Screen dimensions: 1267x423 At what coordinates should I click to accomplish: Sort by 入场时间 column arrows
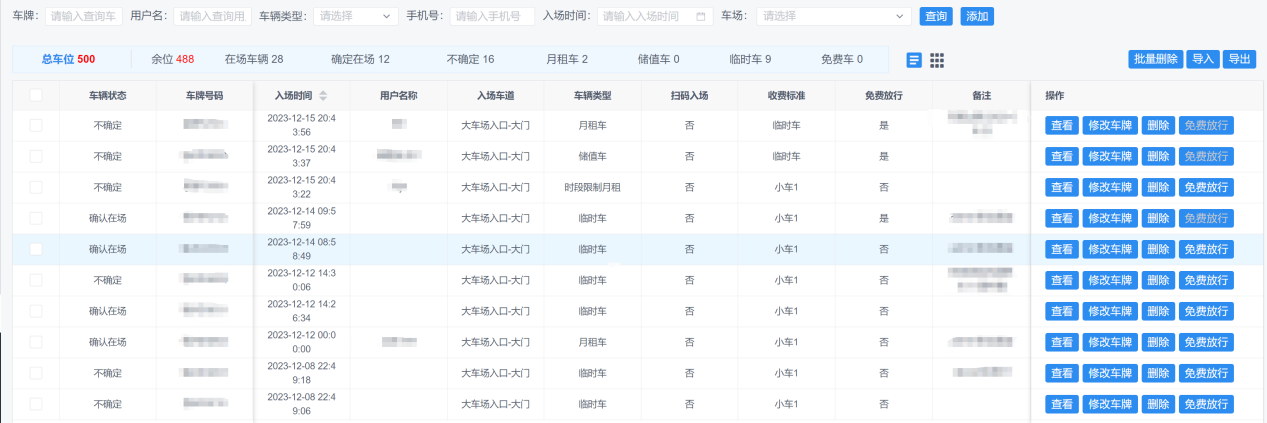click(x=322, y=96)
